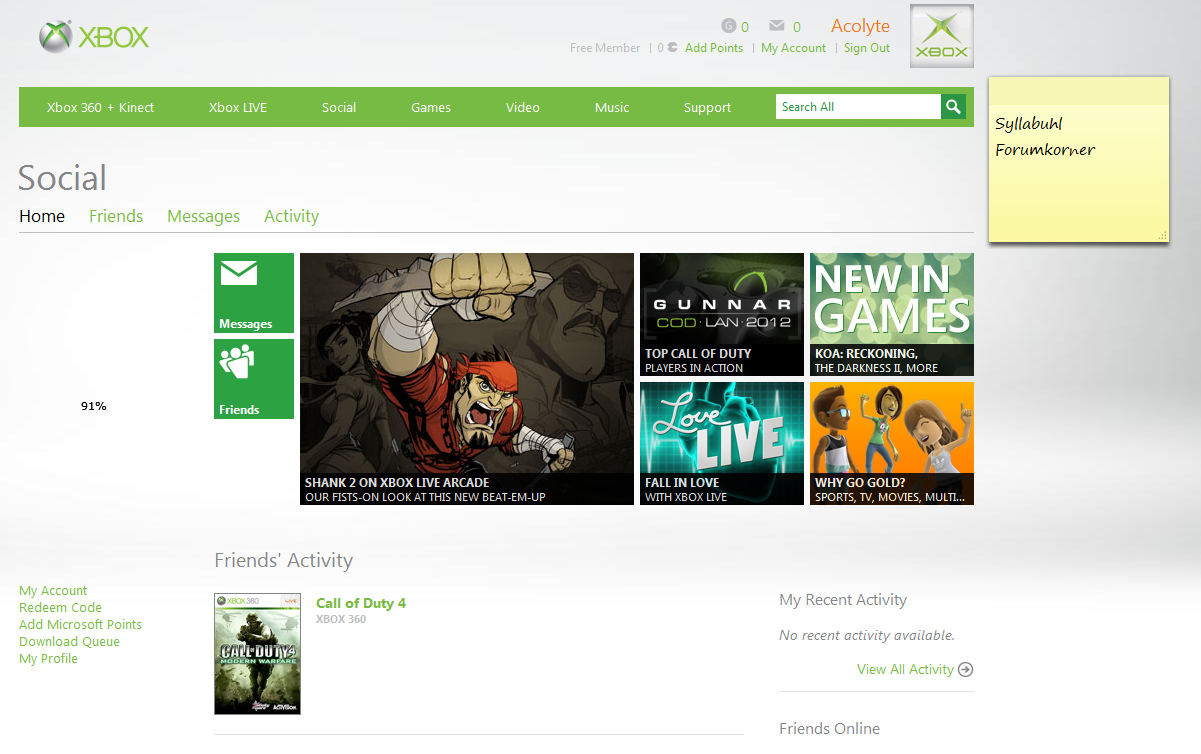Open Xbox 360 + Kinect menu
Screen dimensions: 1201x754
pyautogui.click(x=100, y=107)
